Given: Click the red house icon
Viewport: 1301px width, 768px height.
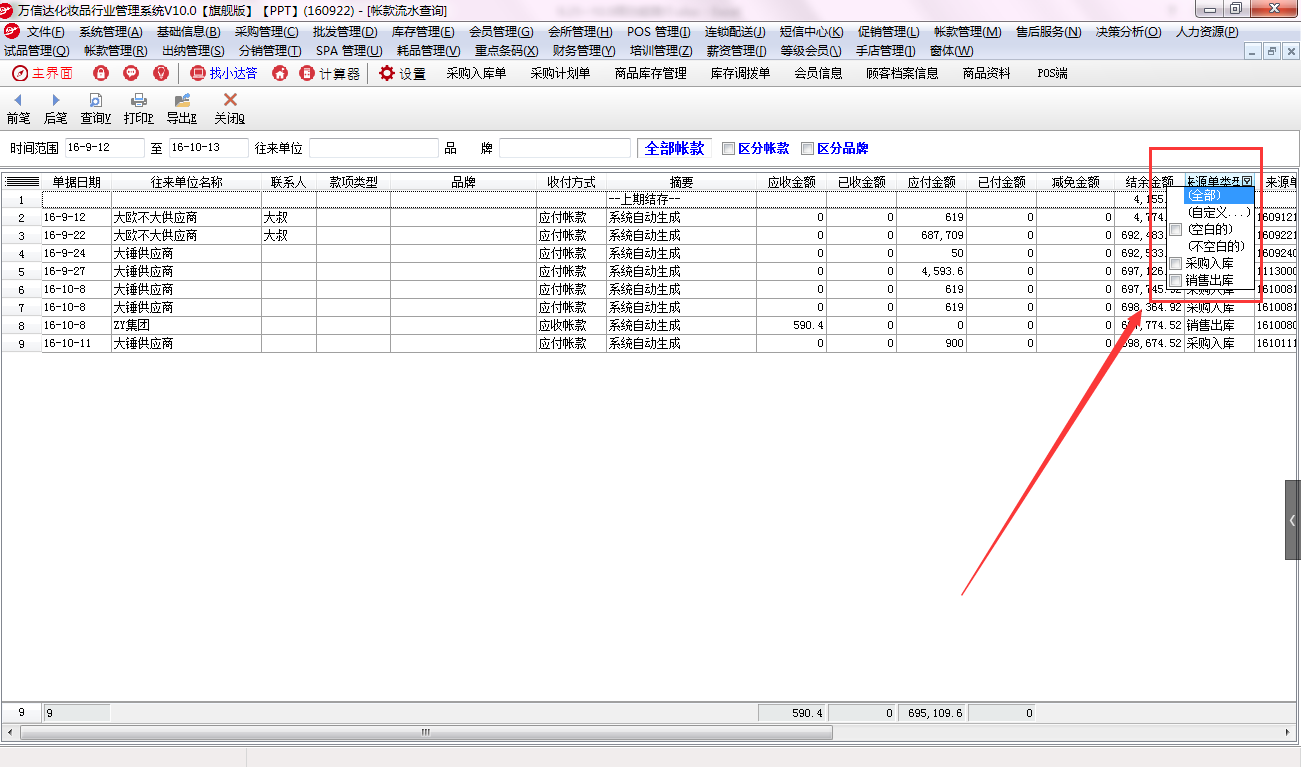Looking at the screenshot, I should (280, 73).
